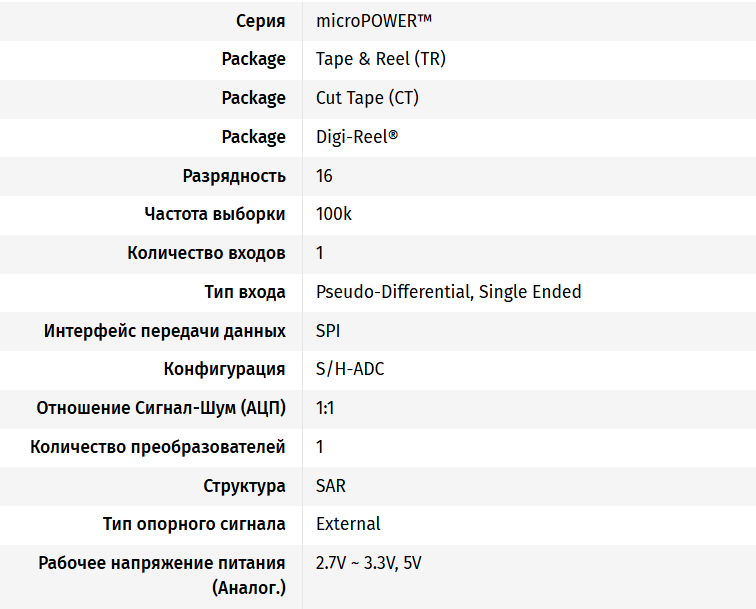Screen dimensions: 756x609
Task: Click the Тип входа label
Action: click(245, 292)
